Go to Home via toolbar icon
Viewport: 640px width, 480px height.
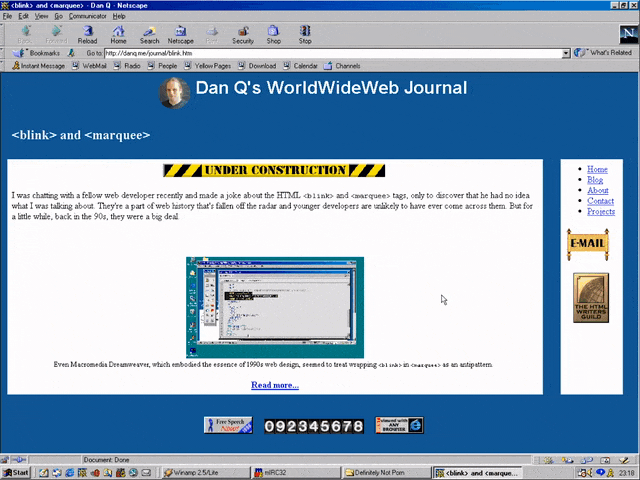tap(118, 35)
